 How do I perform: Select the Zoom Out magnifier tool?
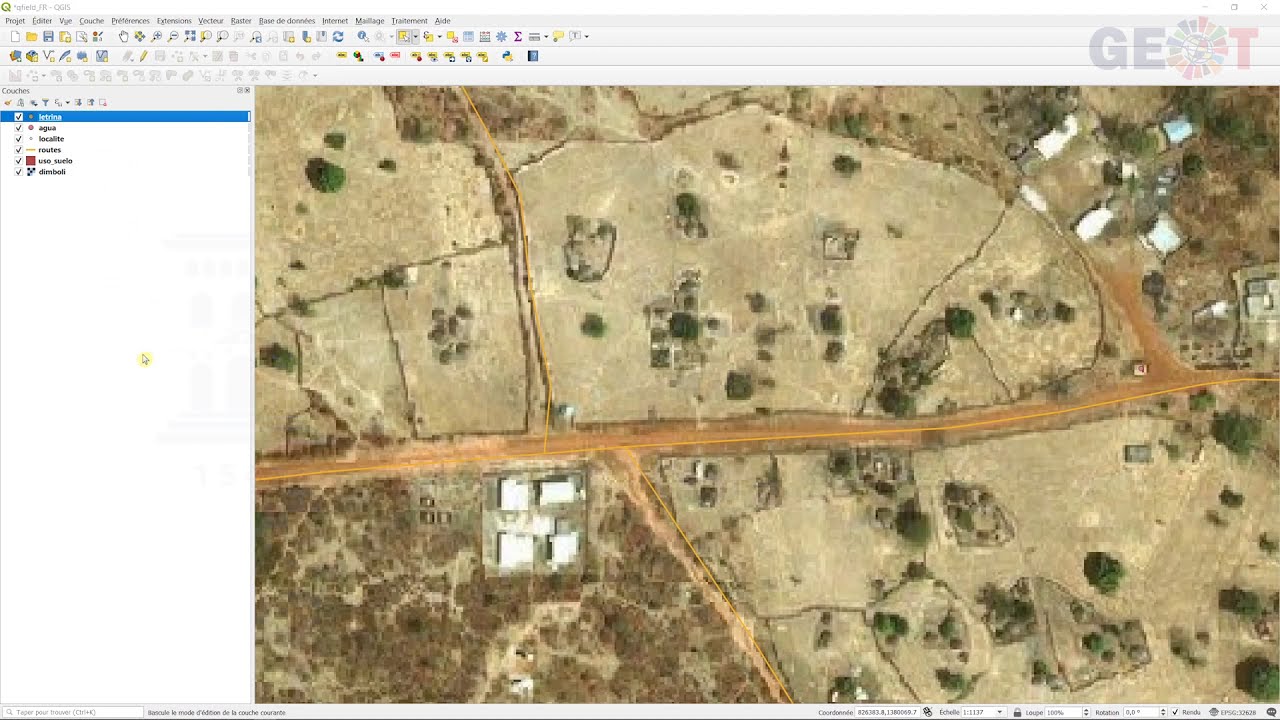[173, 36]
